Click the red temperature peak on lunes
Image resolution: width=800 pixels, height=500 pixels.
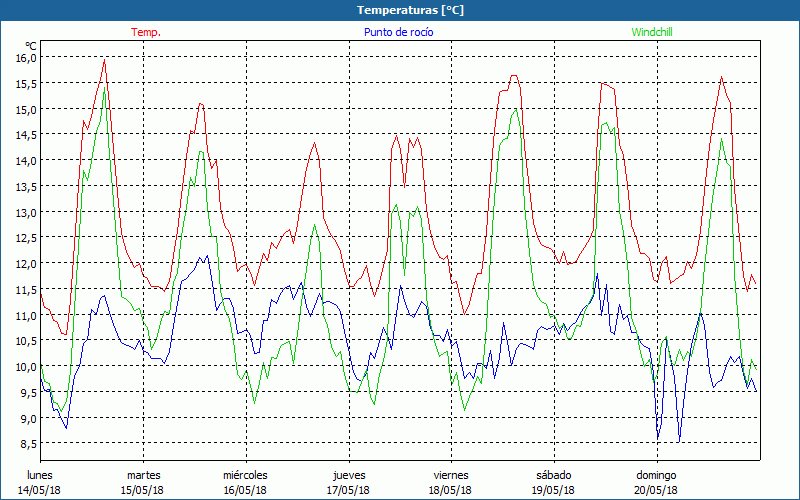(x=105, y=60)
